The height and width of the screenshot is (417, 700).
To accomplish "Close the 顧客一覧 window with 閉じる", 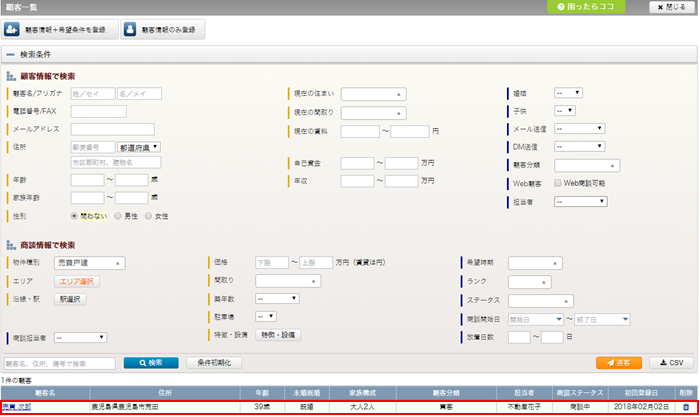I will point(671,7).
